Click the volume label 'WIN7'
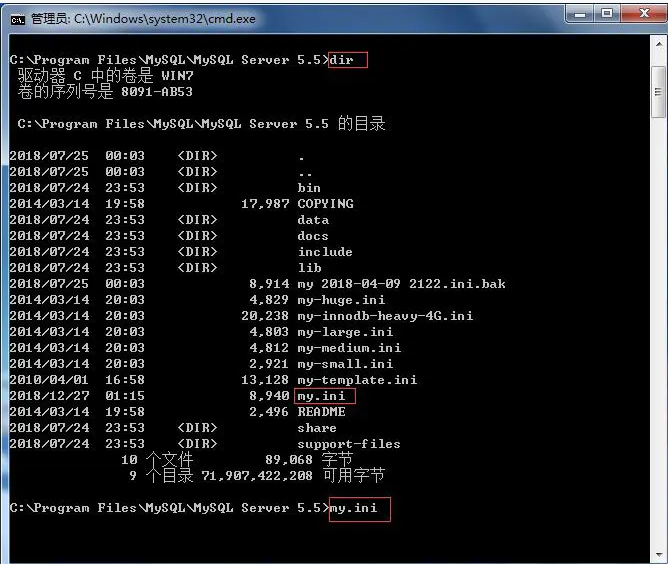Screen dimensions: 668x564 click(177, 76)
